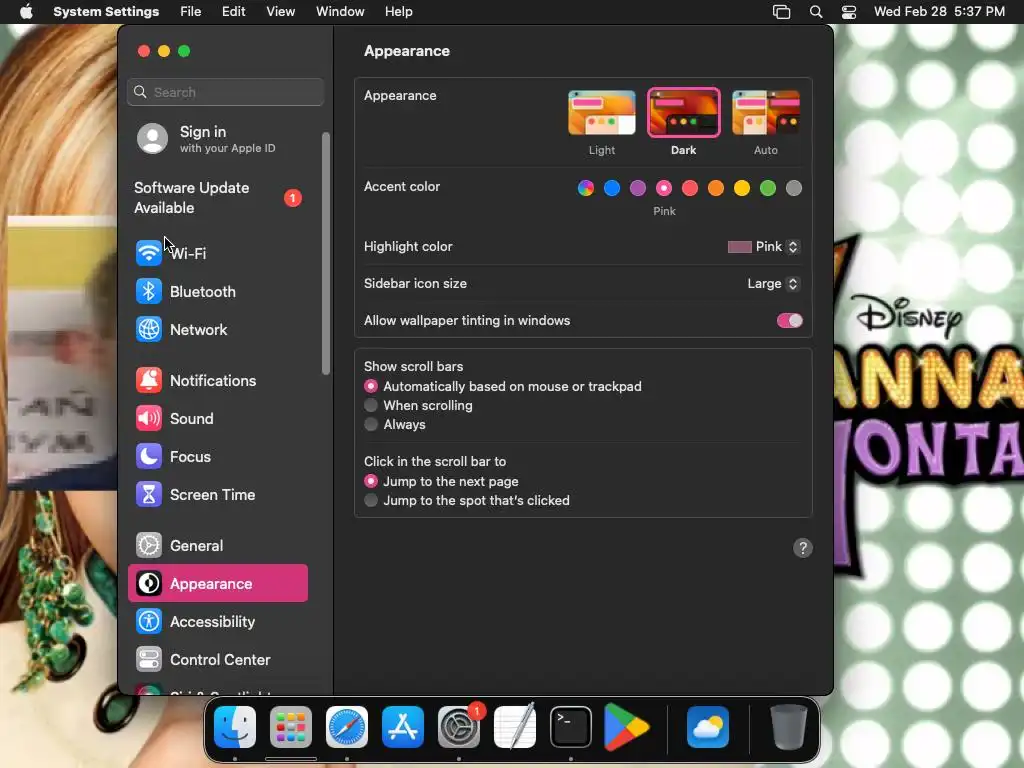Screen dimensions: 1024x768
Task: Open Google Play icon in Dock
Action: point(626,727)
